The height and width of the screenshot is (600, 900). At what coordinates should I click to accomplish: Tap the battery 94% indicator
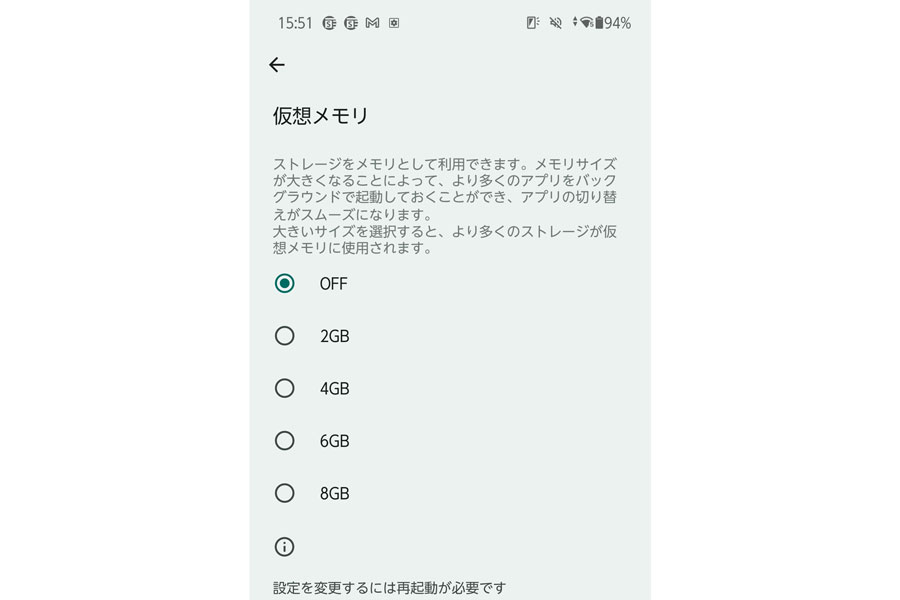(612, 23)
